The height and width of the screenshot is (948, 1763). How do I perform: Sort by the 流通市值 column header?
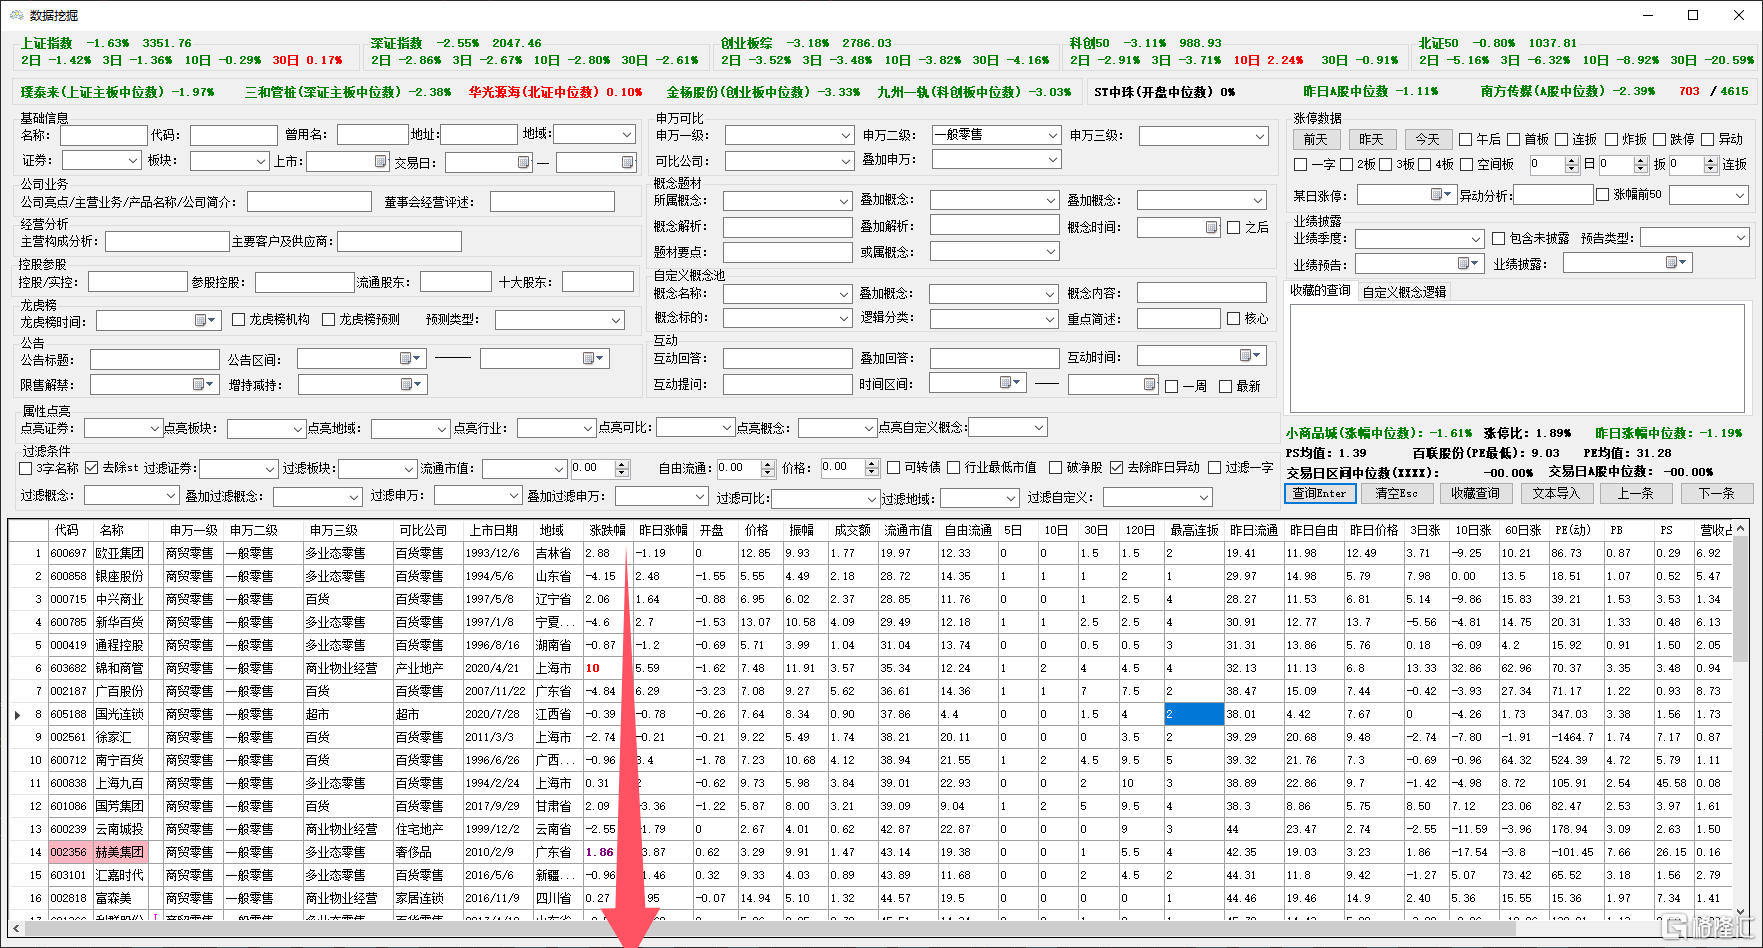click(x=908, y=530)
